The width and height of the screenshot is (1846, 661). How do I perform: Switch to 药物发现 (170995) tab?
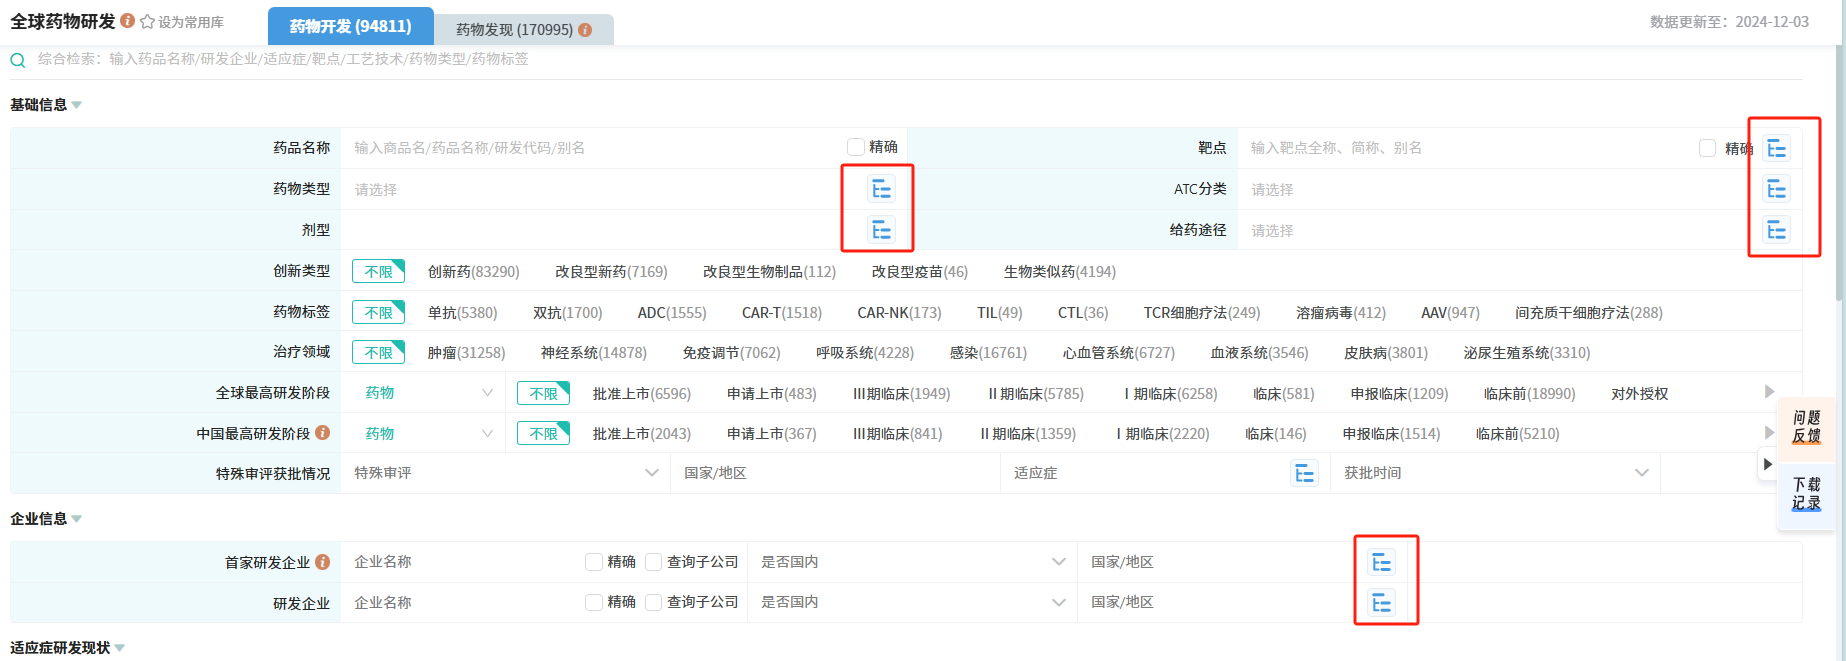[x=524, y=30]
